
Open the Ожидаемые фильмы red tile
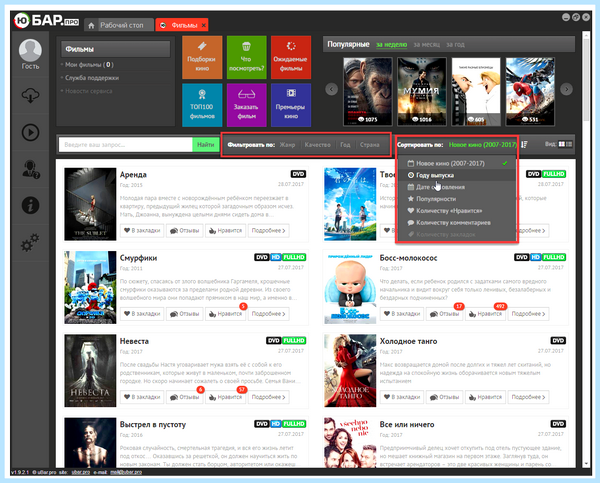291,57
